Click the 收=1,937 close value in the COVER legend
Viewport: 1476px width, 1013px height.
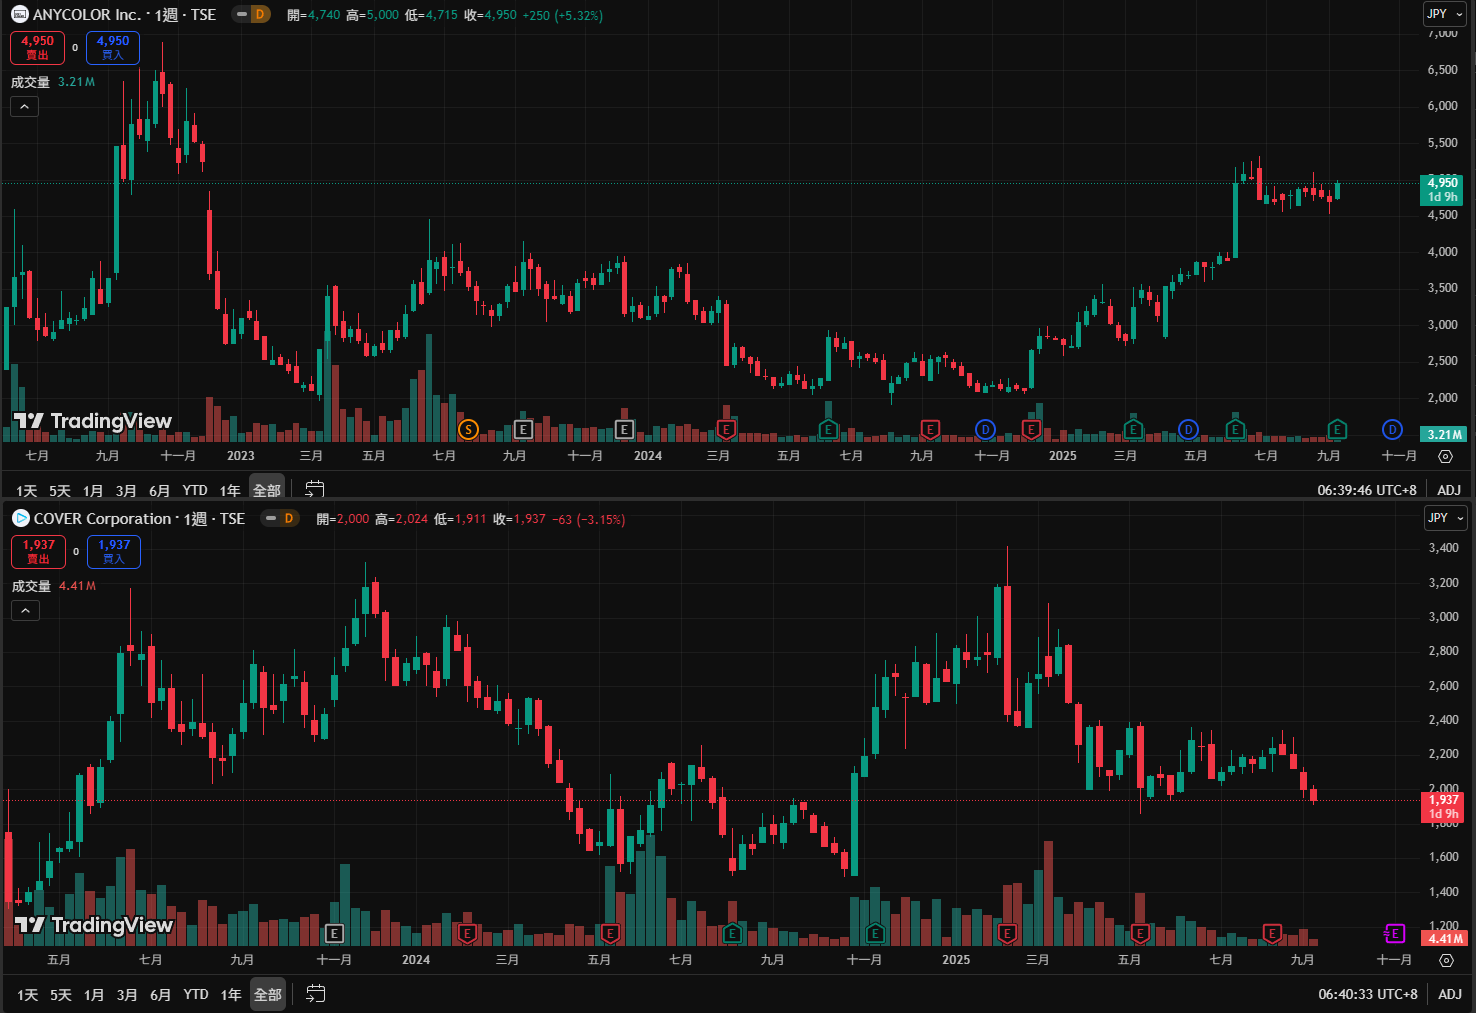click(x=519, y=519)
